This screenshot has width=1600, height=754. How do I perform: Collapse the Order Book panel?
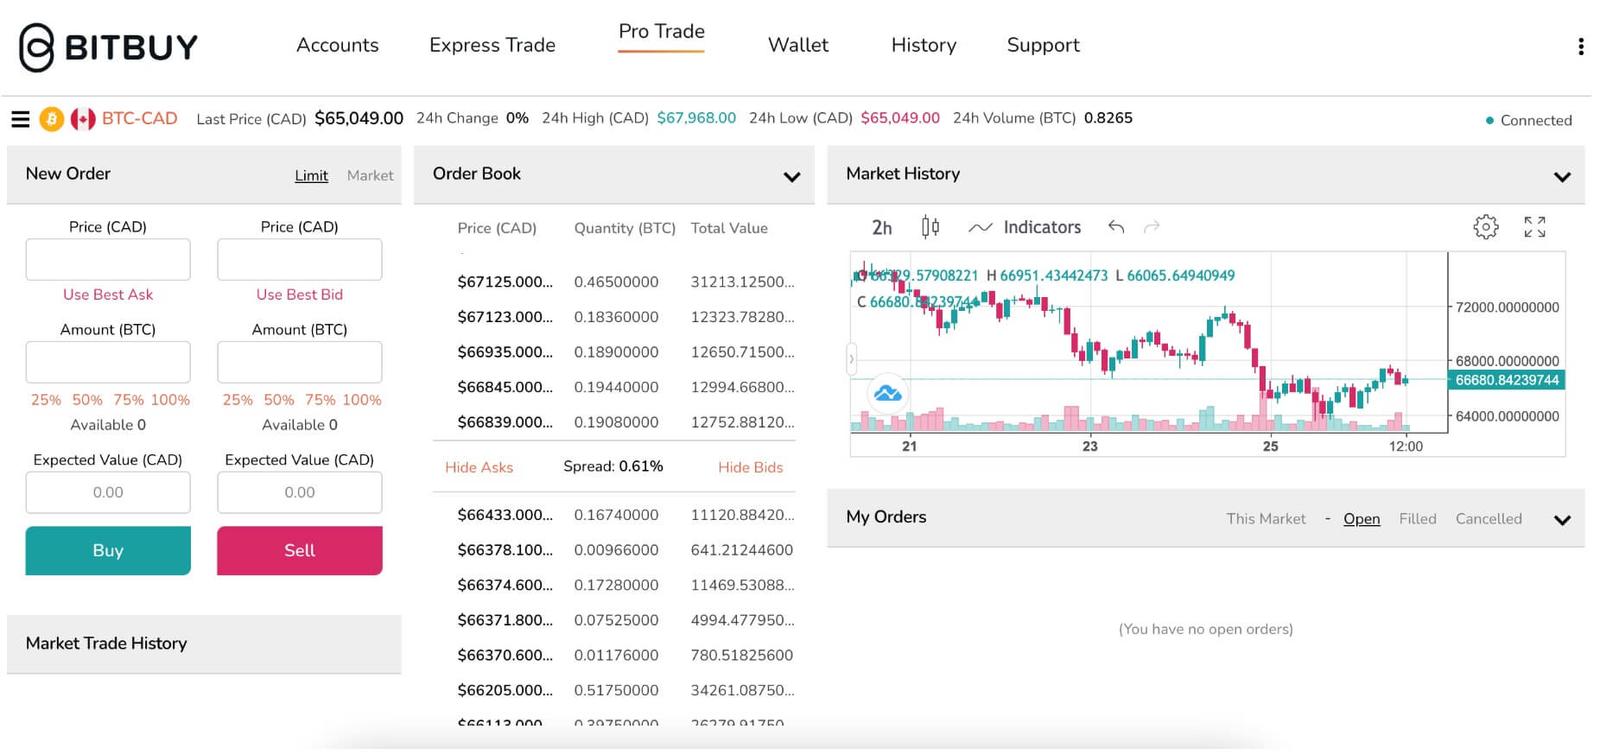click(792, 177)
